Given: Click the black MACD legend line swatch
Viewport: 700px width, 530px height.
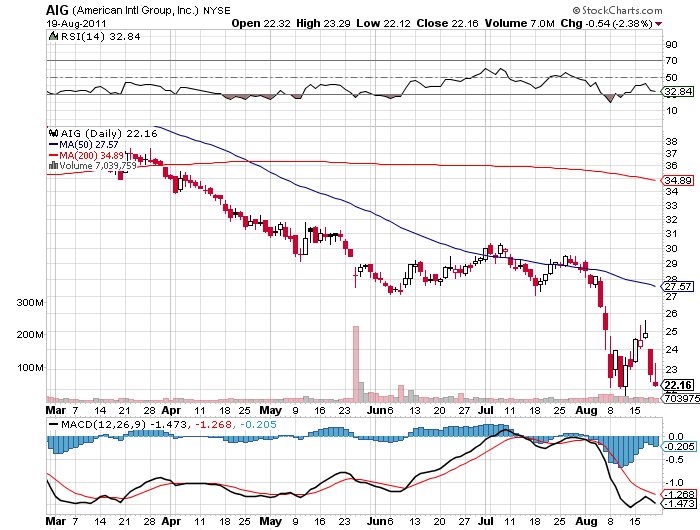Looking at the screenshot, I should click(x=54, y=424).
